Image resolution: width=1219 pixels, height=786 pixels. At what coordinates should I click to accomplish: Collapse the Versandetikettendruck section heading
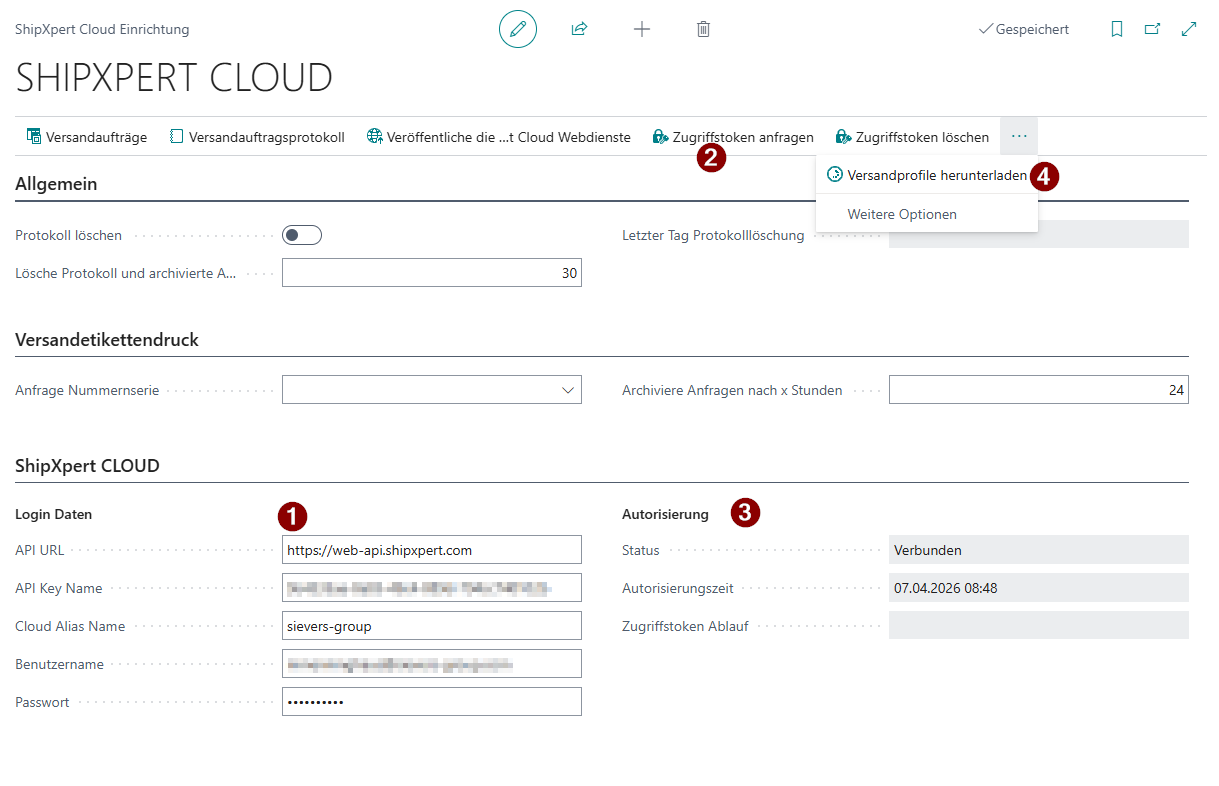coord(107,340)
